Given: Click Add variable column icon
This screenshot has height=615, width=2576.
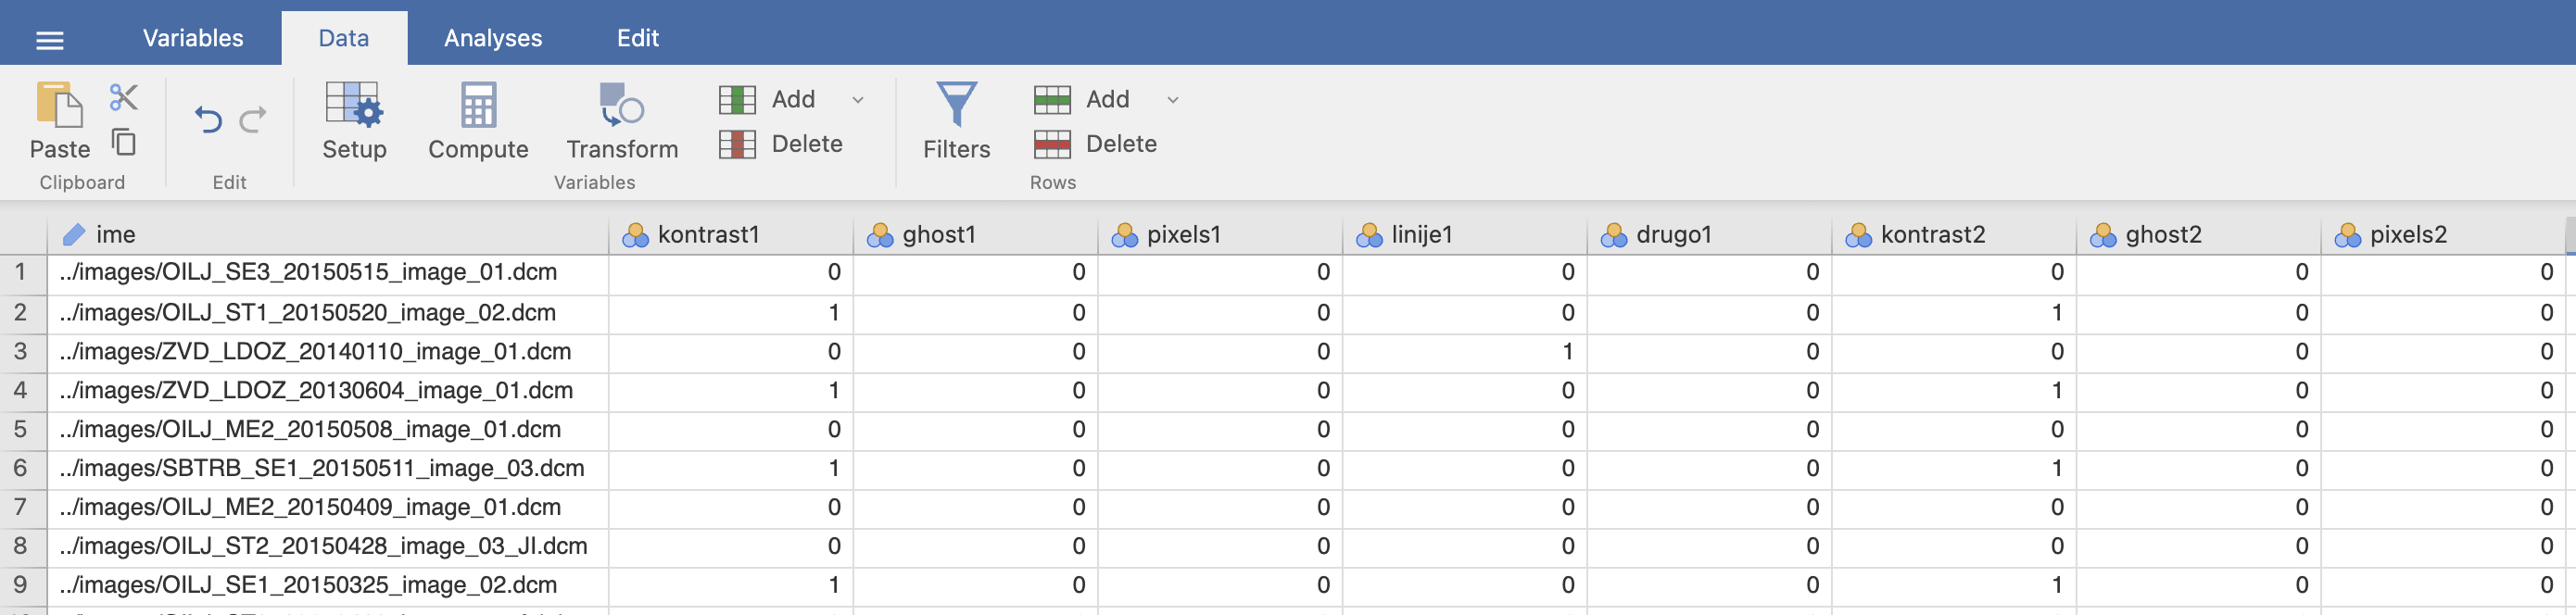Looking at the screenshot, I should coord(737,99).
